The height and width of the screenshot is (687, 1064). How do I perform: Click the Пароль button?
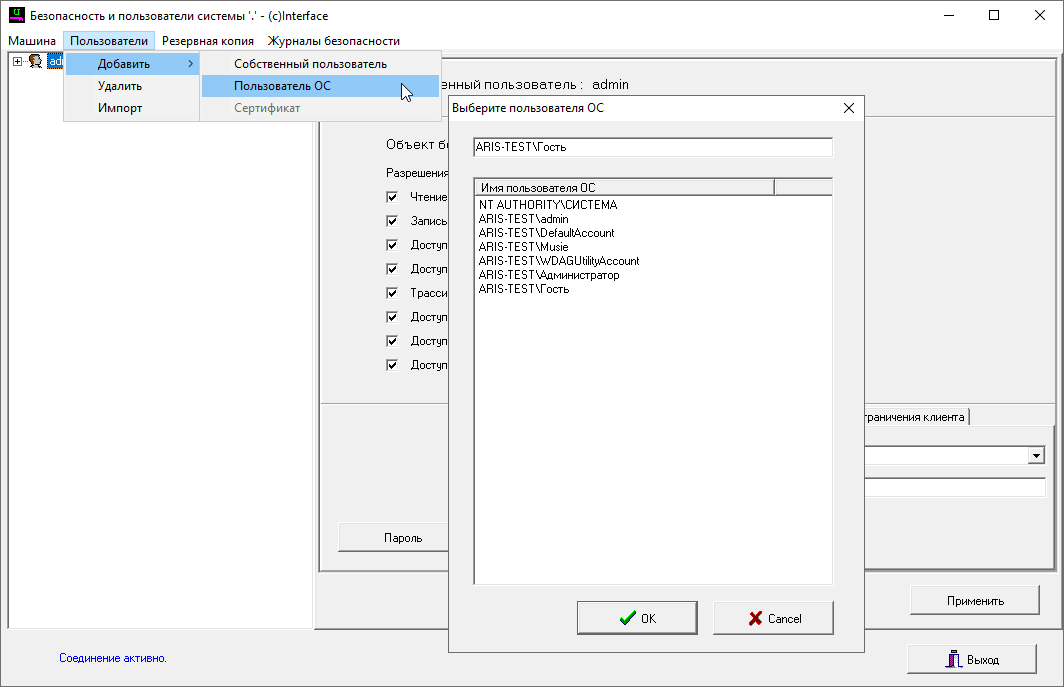click(403, 538)
